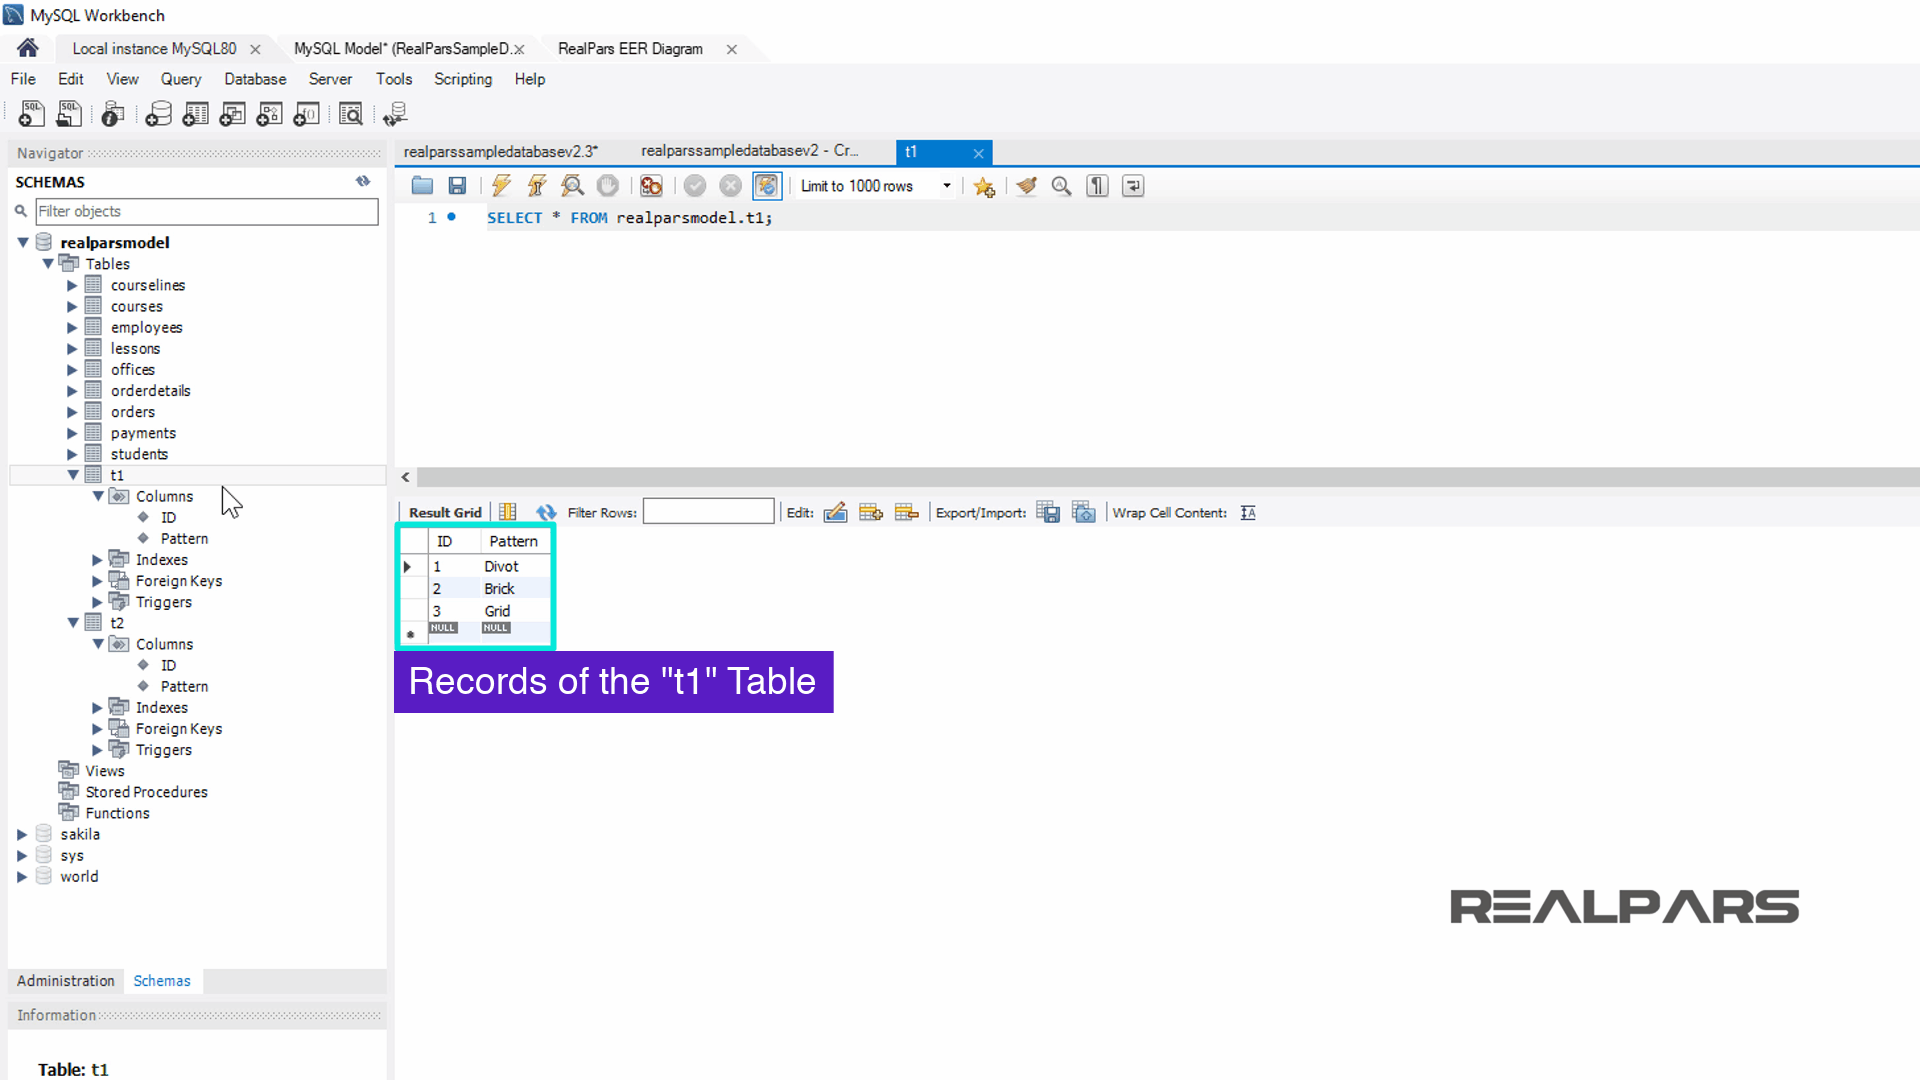Image resolution: width=1920 pixels, height=1080 pixels.
Task: Delete selected rows icon
Action: coord(907,512)
